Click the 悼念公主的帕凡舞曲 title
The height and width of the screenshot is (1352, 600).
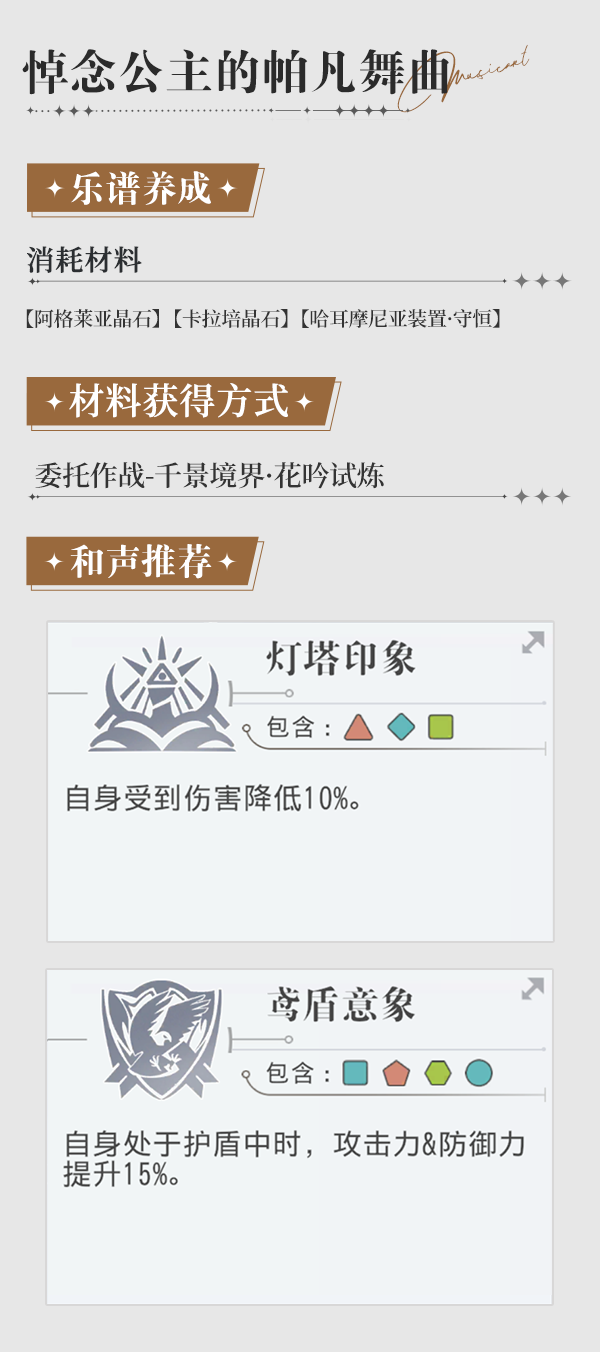tap(232, 74)
